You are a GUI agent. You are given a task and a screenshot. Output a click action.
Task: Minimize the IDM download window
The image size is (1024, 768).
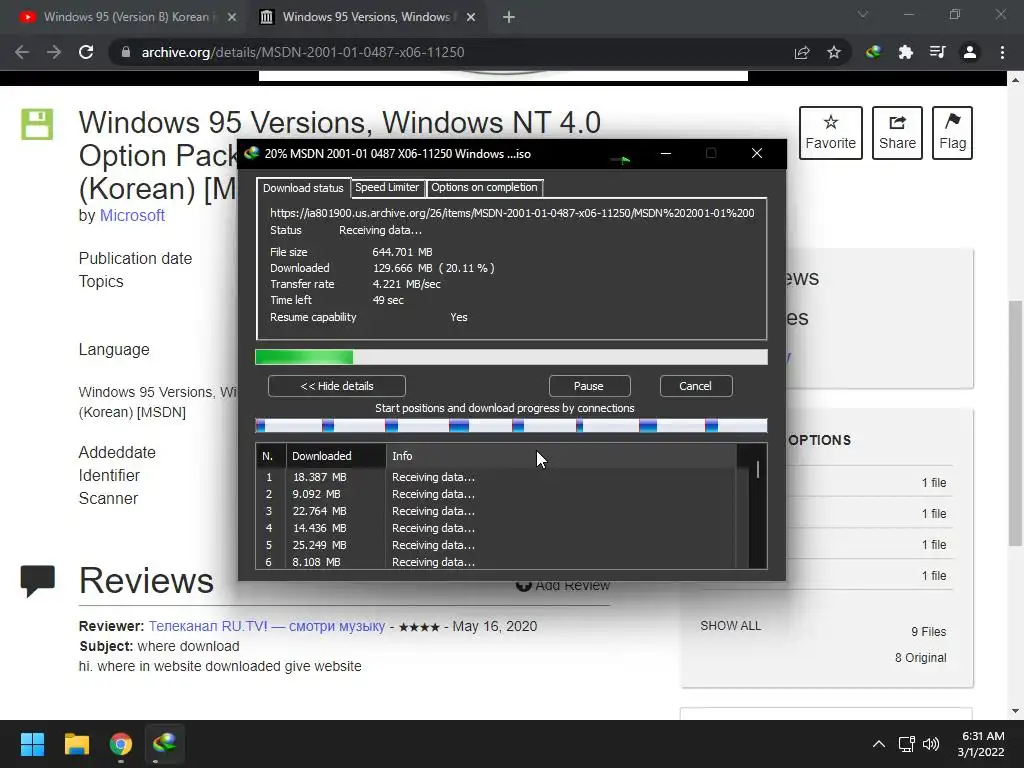pos(666,153)
